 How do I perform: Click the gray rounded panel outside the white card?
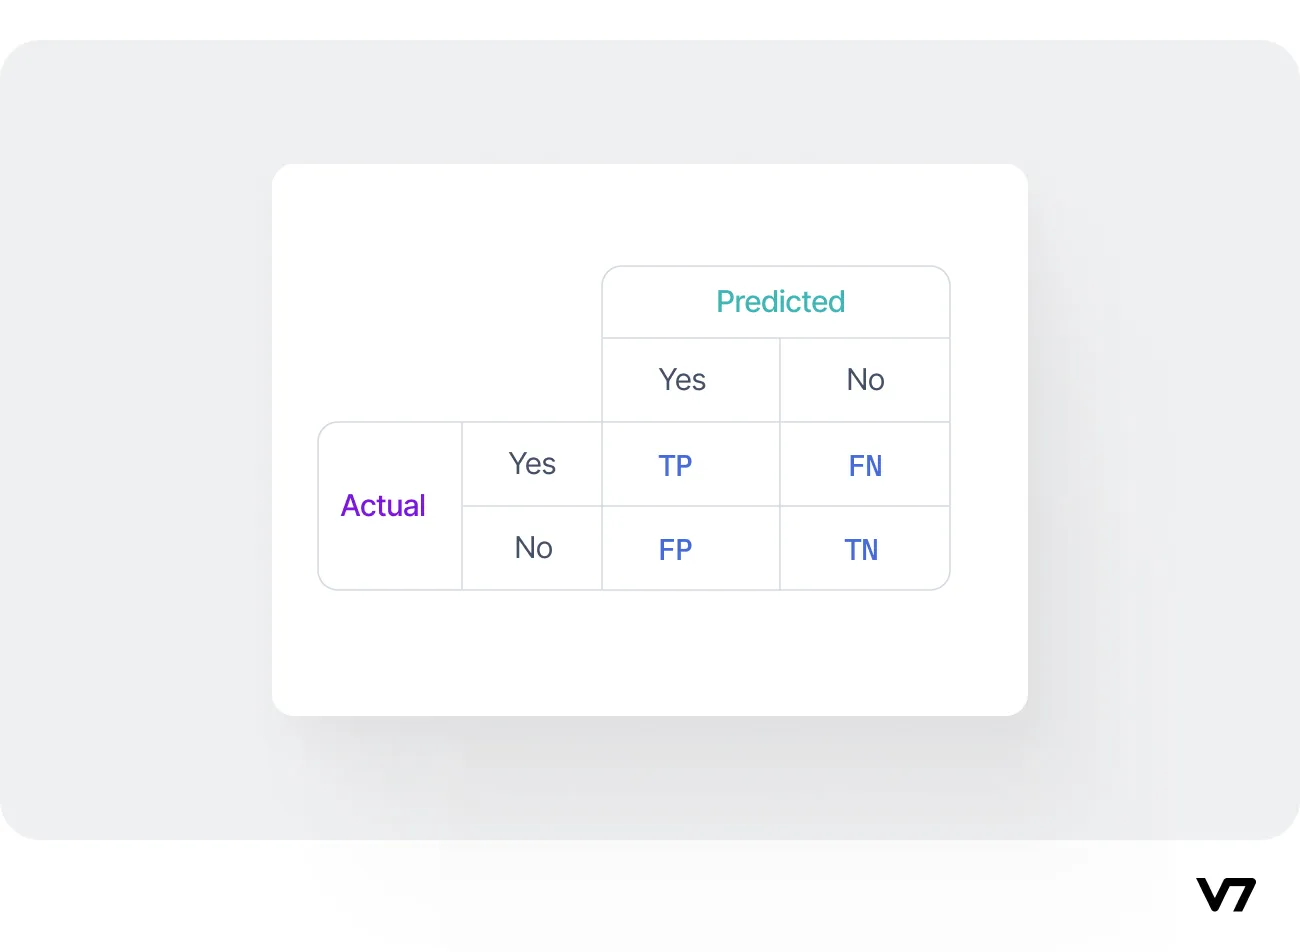(140, 440)
